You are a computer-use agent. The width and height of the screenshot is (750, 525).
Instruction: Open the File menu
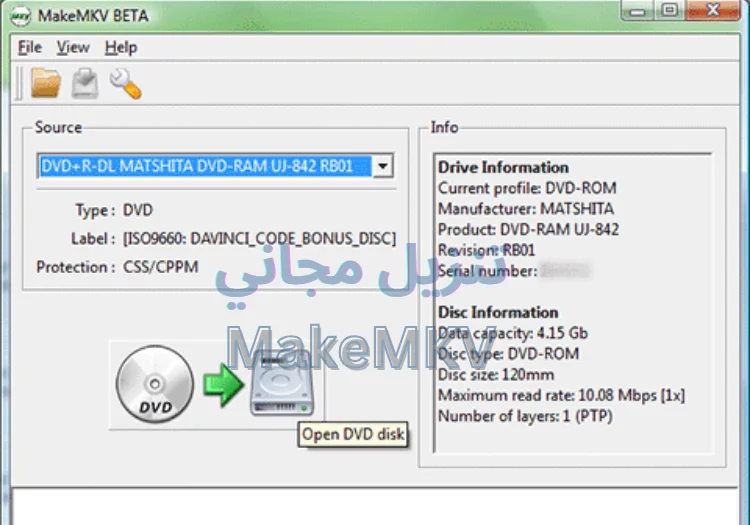tap(30, 47)
